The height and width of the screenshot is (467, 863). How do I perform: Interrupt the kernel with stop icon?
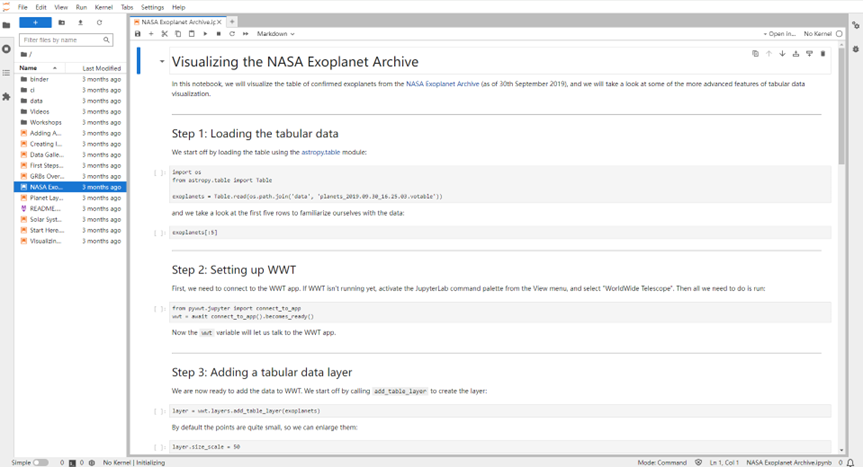219,34
